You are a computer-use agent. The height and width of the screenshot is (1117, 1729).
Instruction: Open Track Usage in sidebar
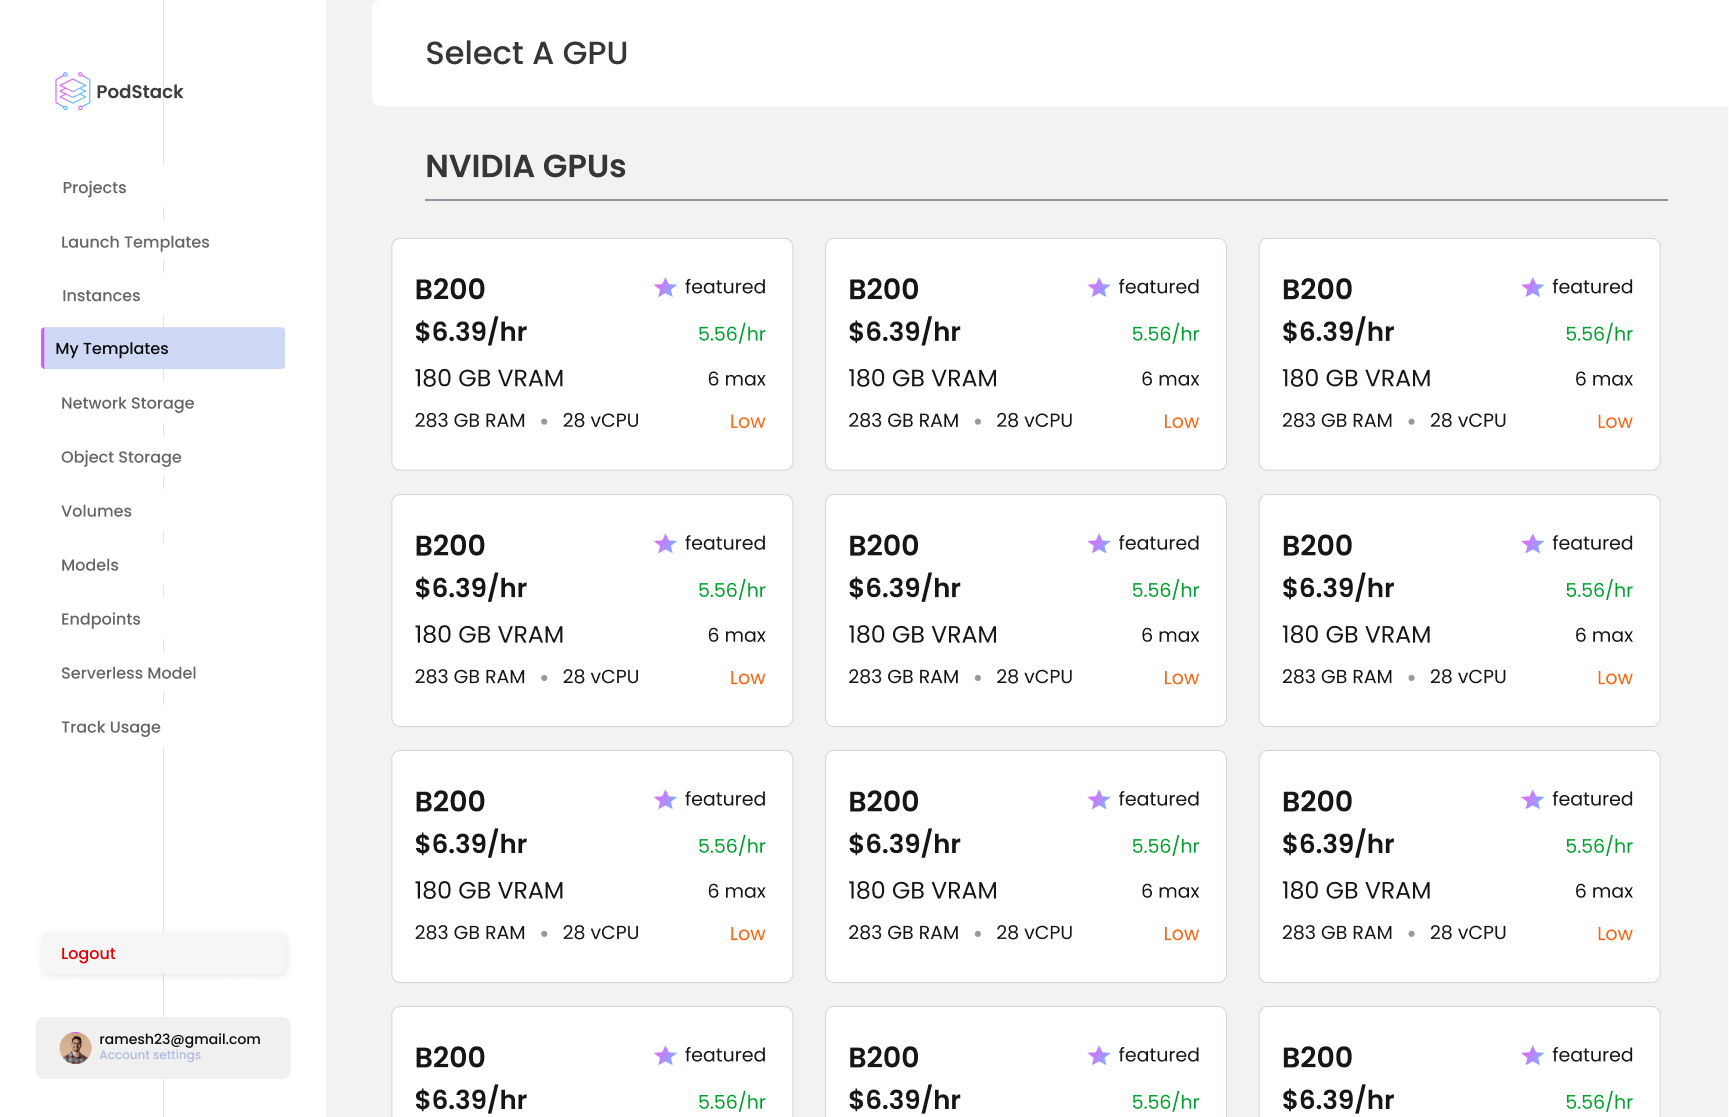pyautogui.click(x=111, y=727)
